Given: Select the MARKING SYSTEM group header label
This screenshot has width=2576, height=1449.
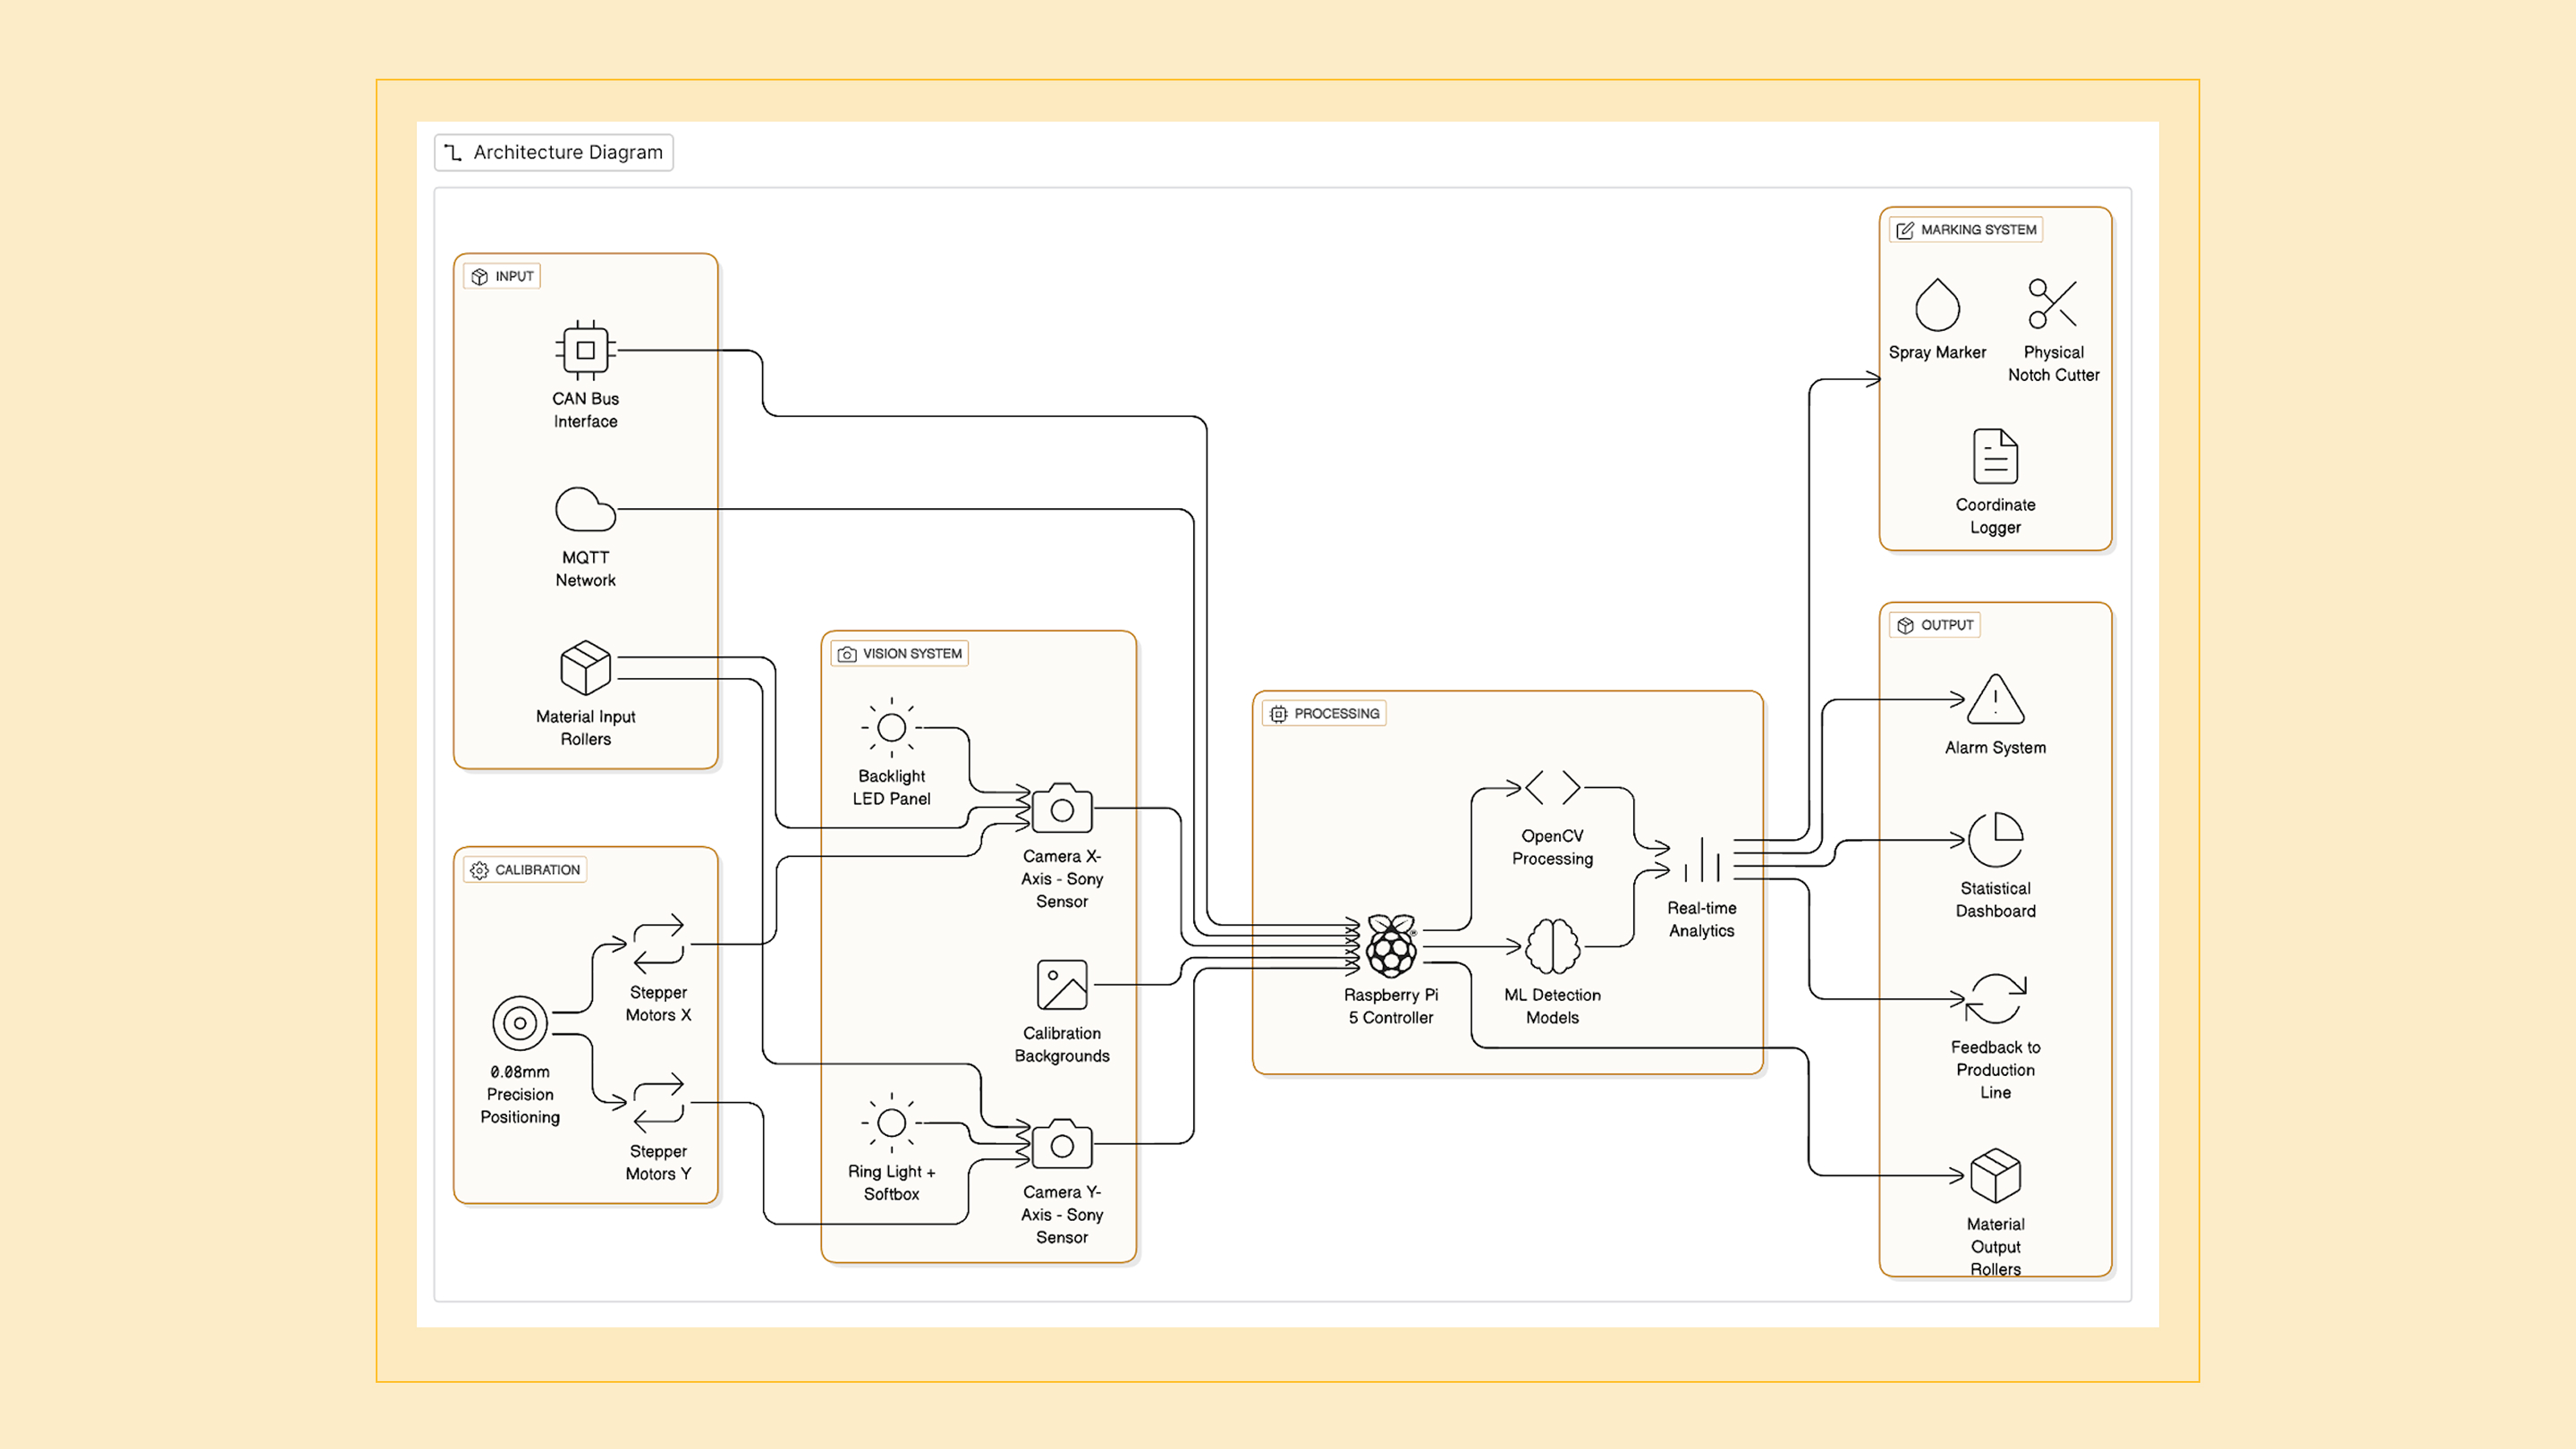Looking at the screenshot, I should (x=1964, y=229).
